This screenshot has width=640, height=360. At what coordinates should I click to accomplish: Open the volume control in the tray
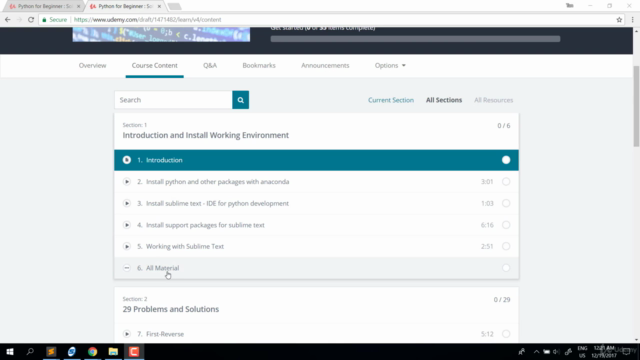(556, 351)
